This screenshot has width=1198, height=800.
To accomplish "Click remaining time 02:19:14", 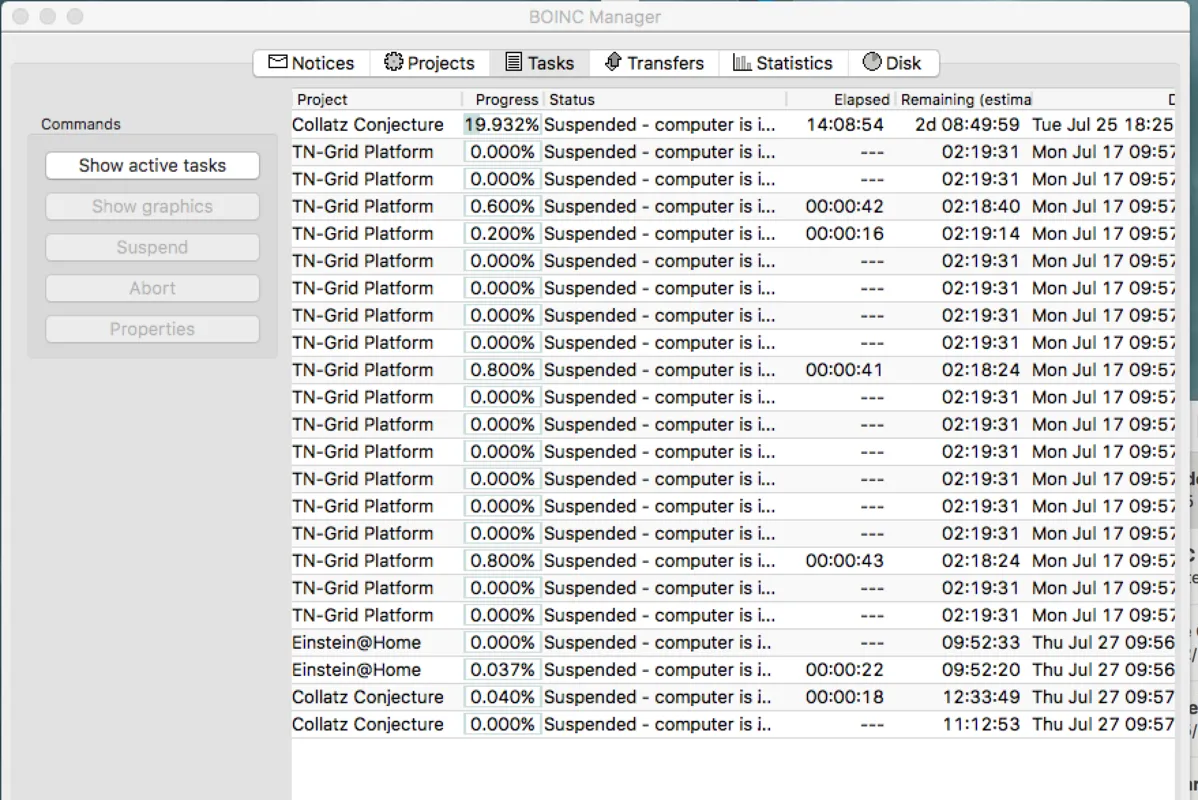I will coord(980,234).
